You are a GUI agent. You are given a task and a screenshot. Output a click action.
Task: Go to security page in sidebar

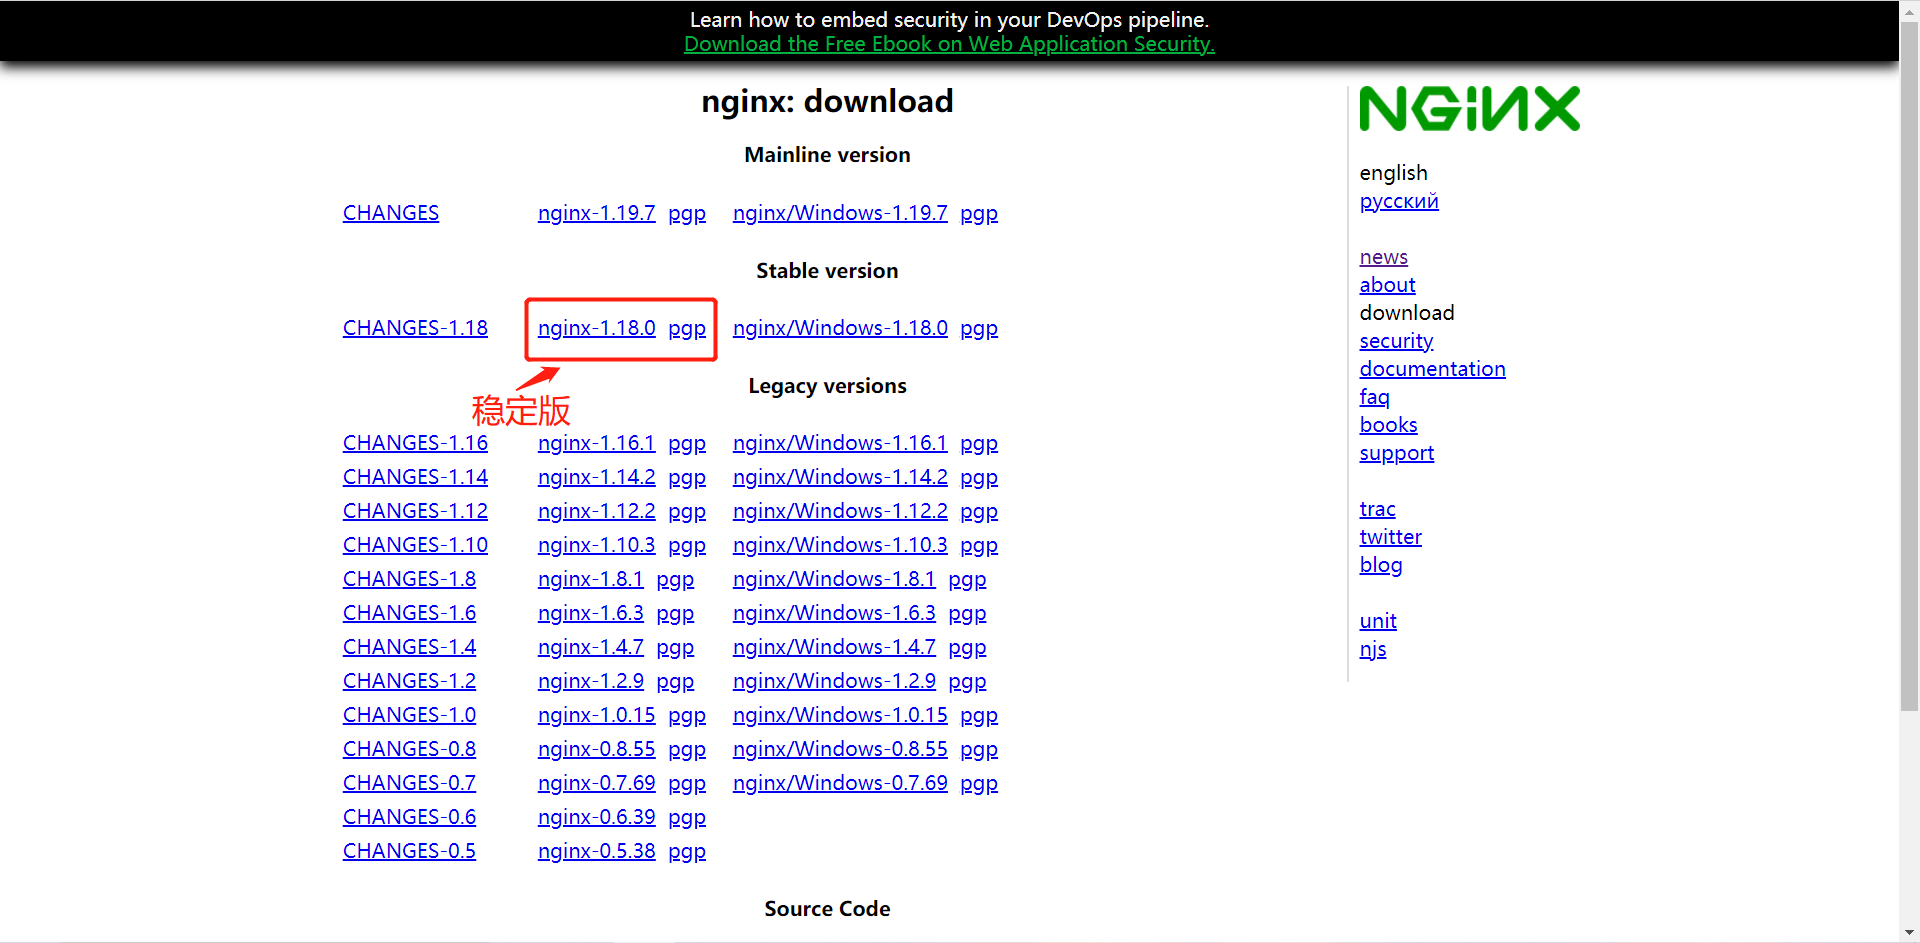1396,341
